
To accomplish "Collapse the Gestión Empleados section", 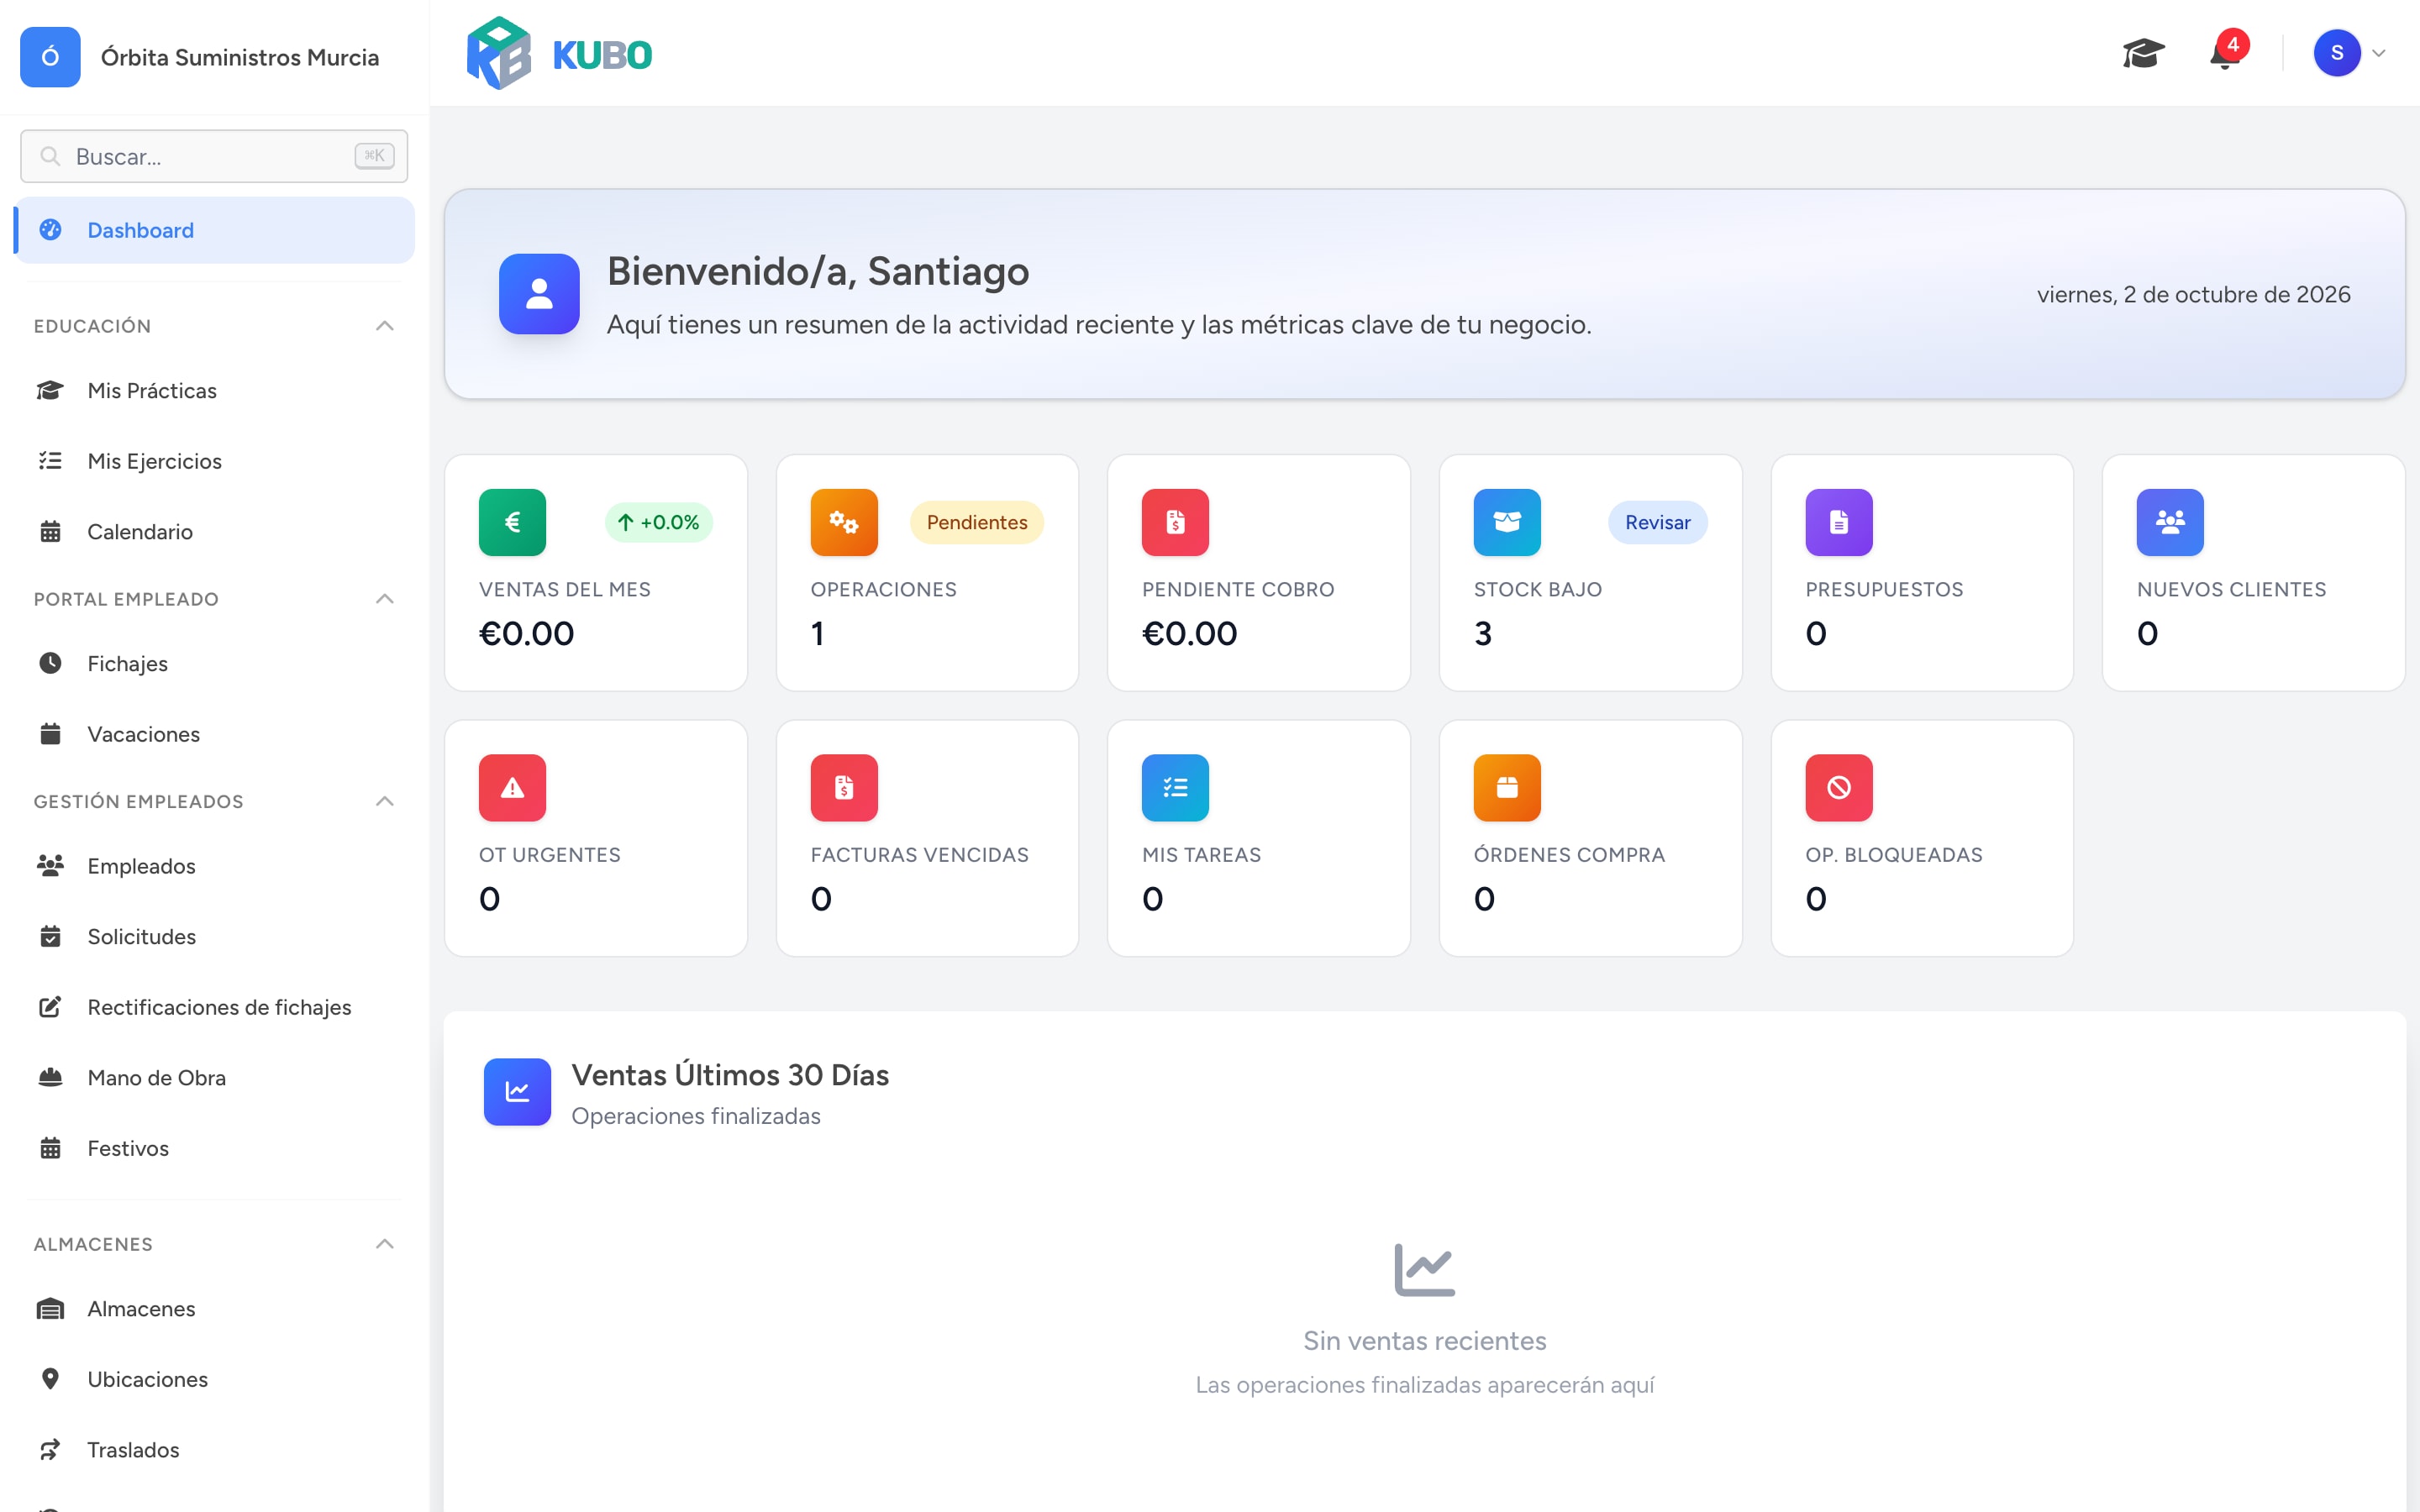I will pyautogui.click(x=385, y=801).
